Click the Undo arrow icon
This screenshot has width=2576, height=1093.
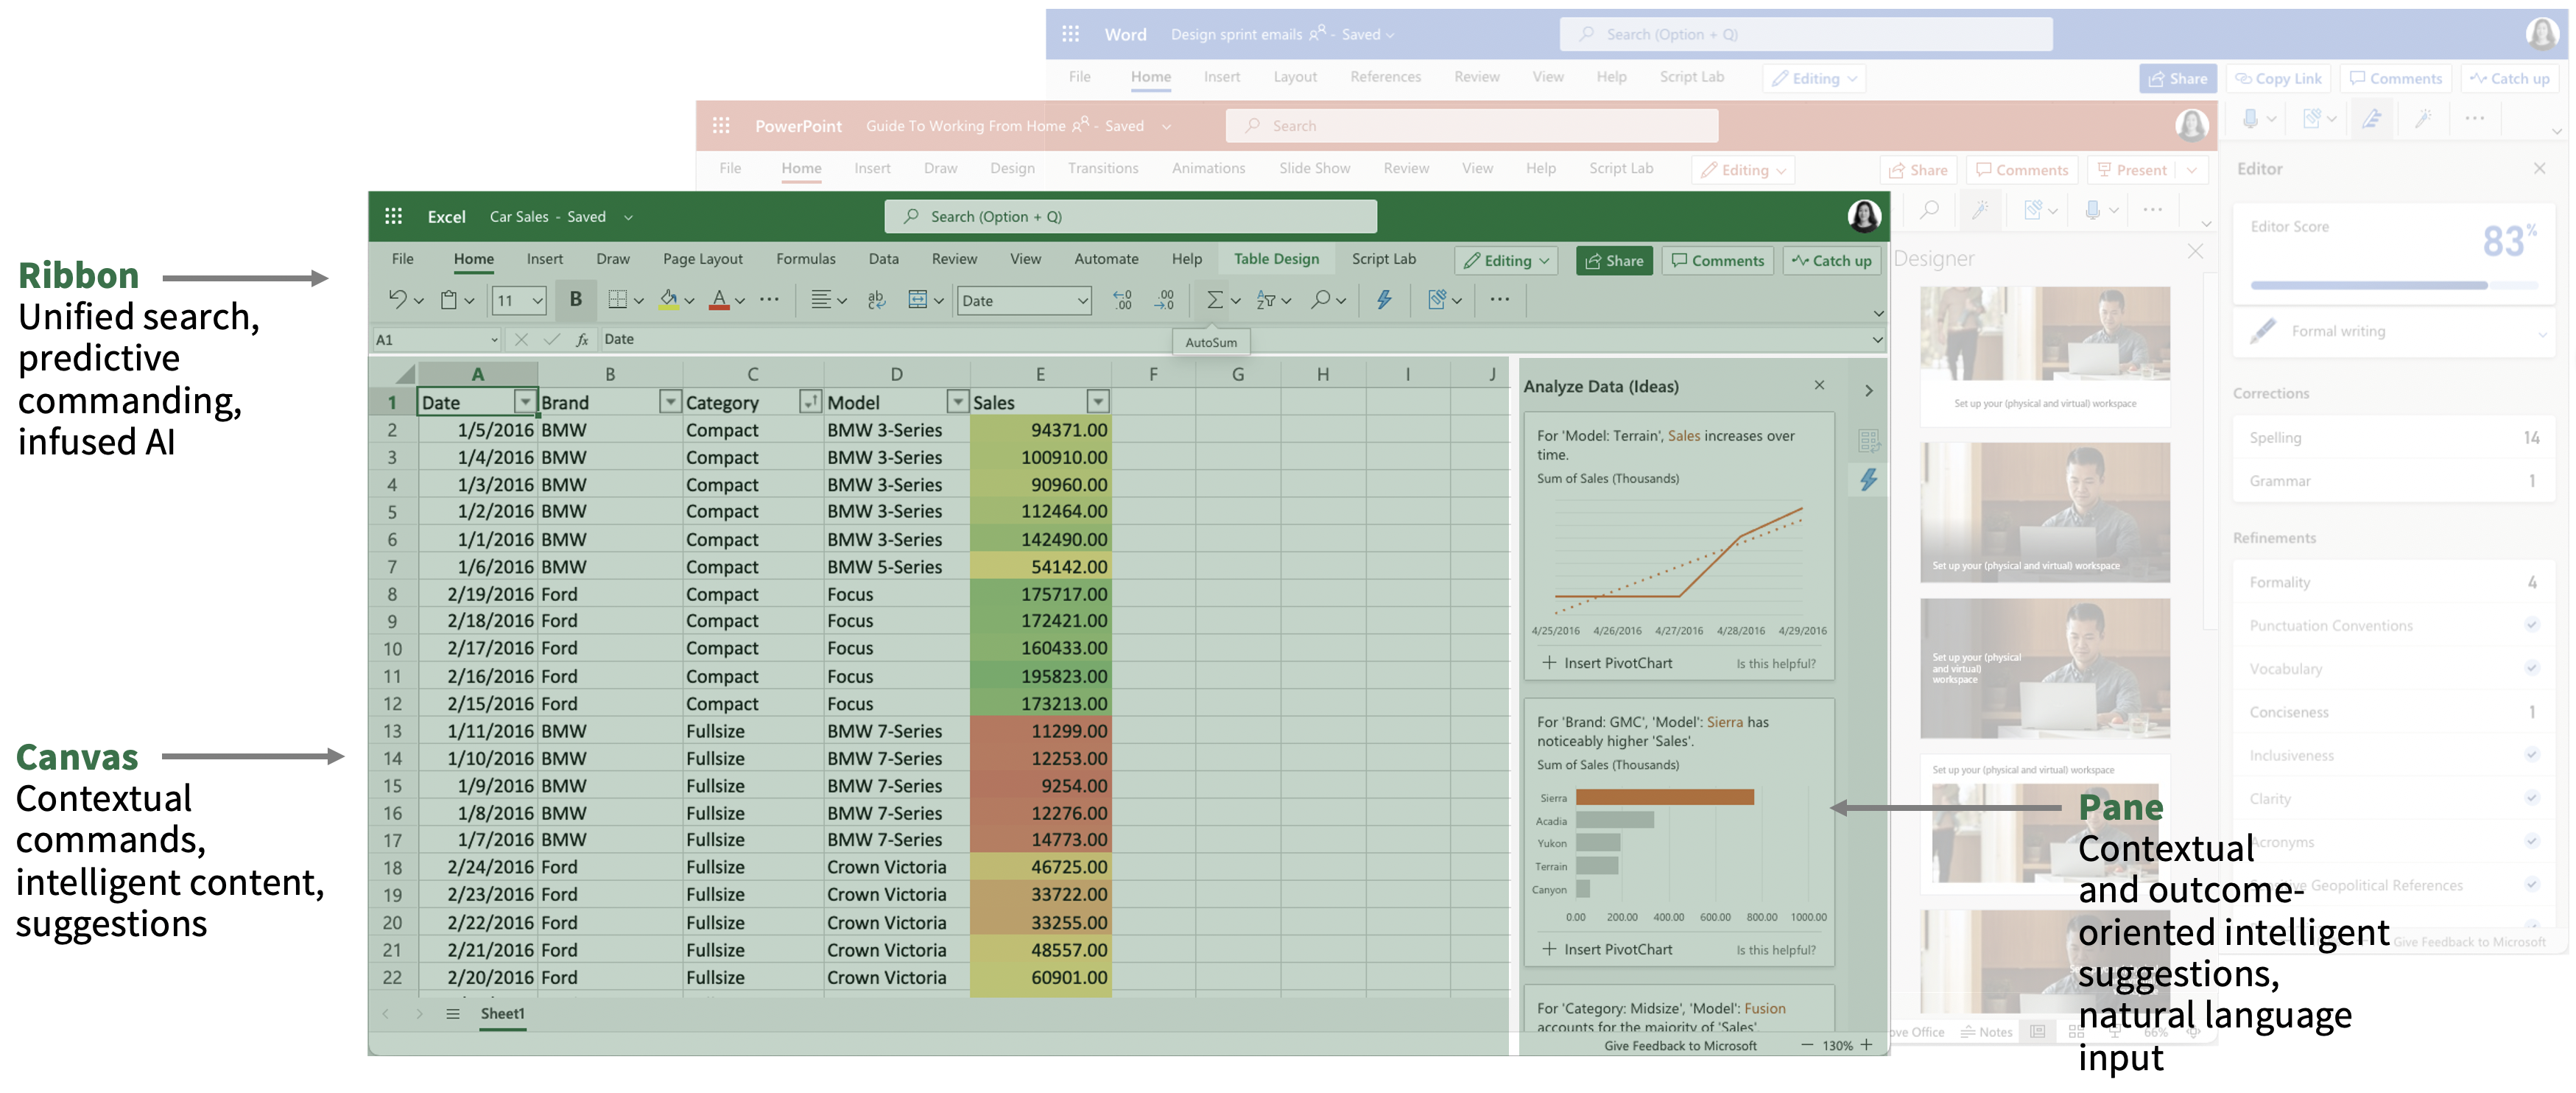pyautogui.click(x=397, y=300)
